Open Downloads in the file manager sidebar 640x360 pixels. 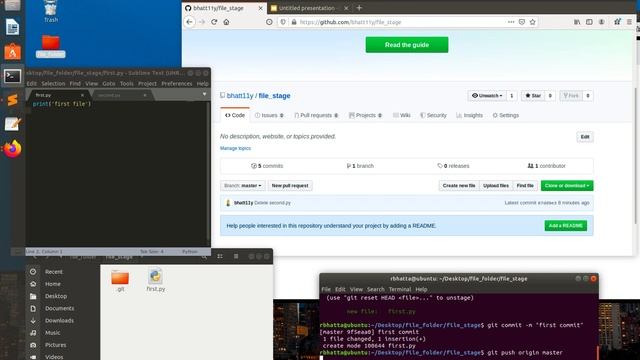(59, 320)
